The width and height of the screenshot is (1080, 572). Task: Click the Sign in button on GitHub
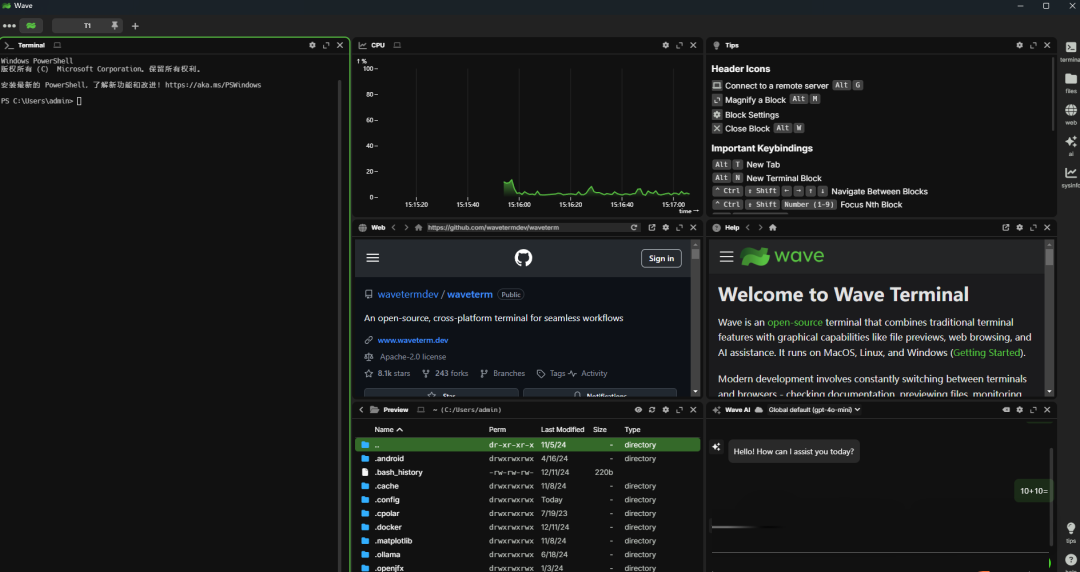661,258
